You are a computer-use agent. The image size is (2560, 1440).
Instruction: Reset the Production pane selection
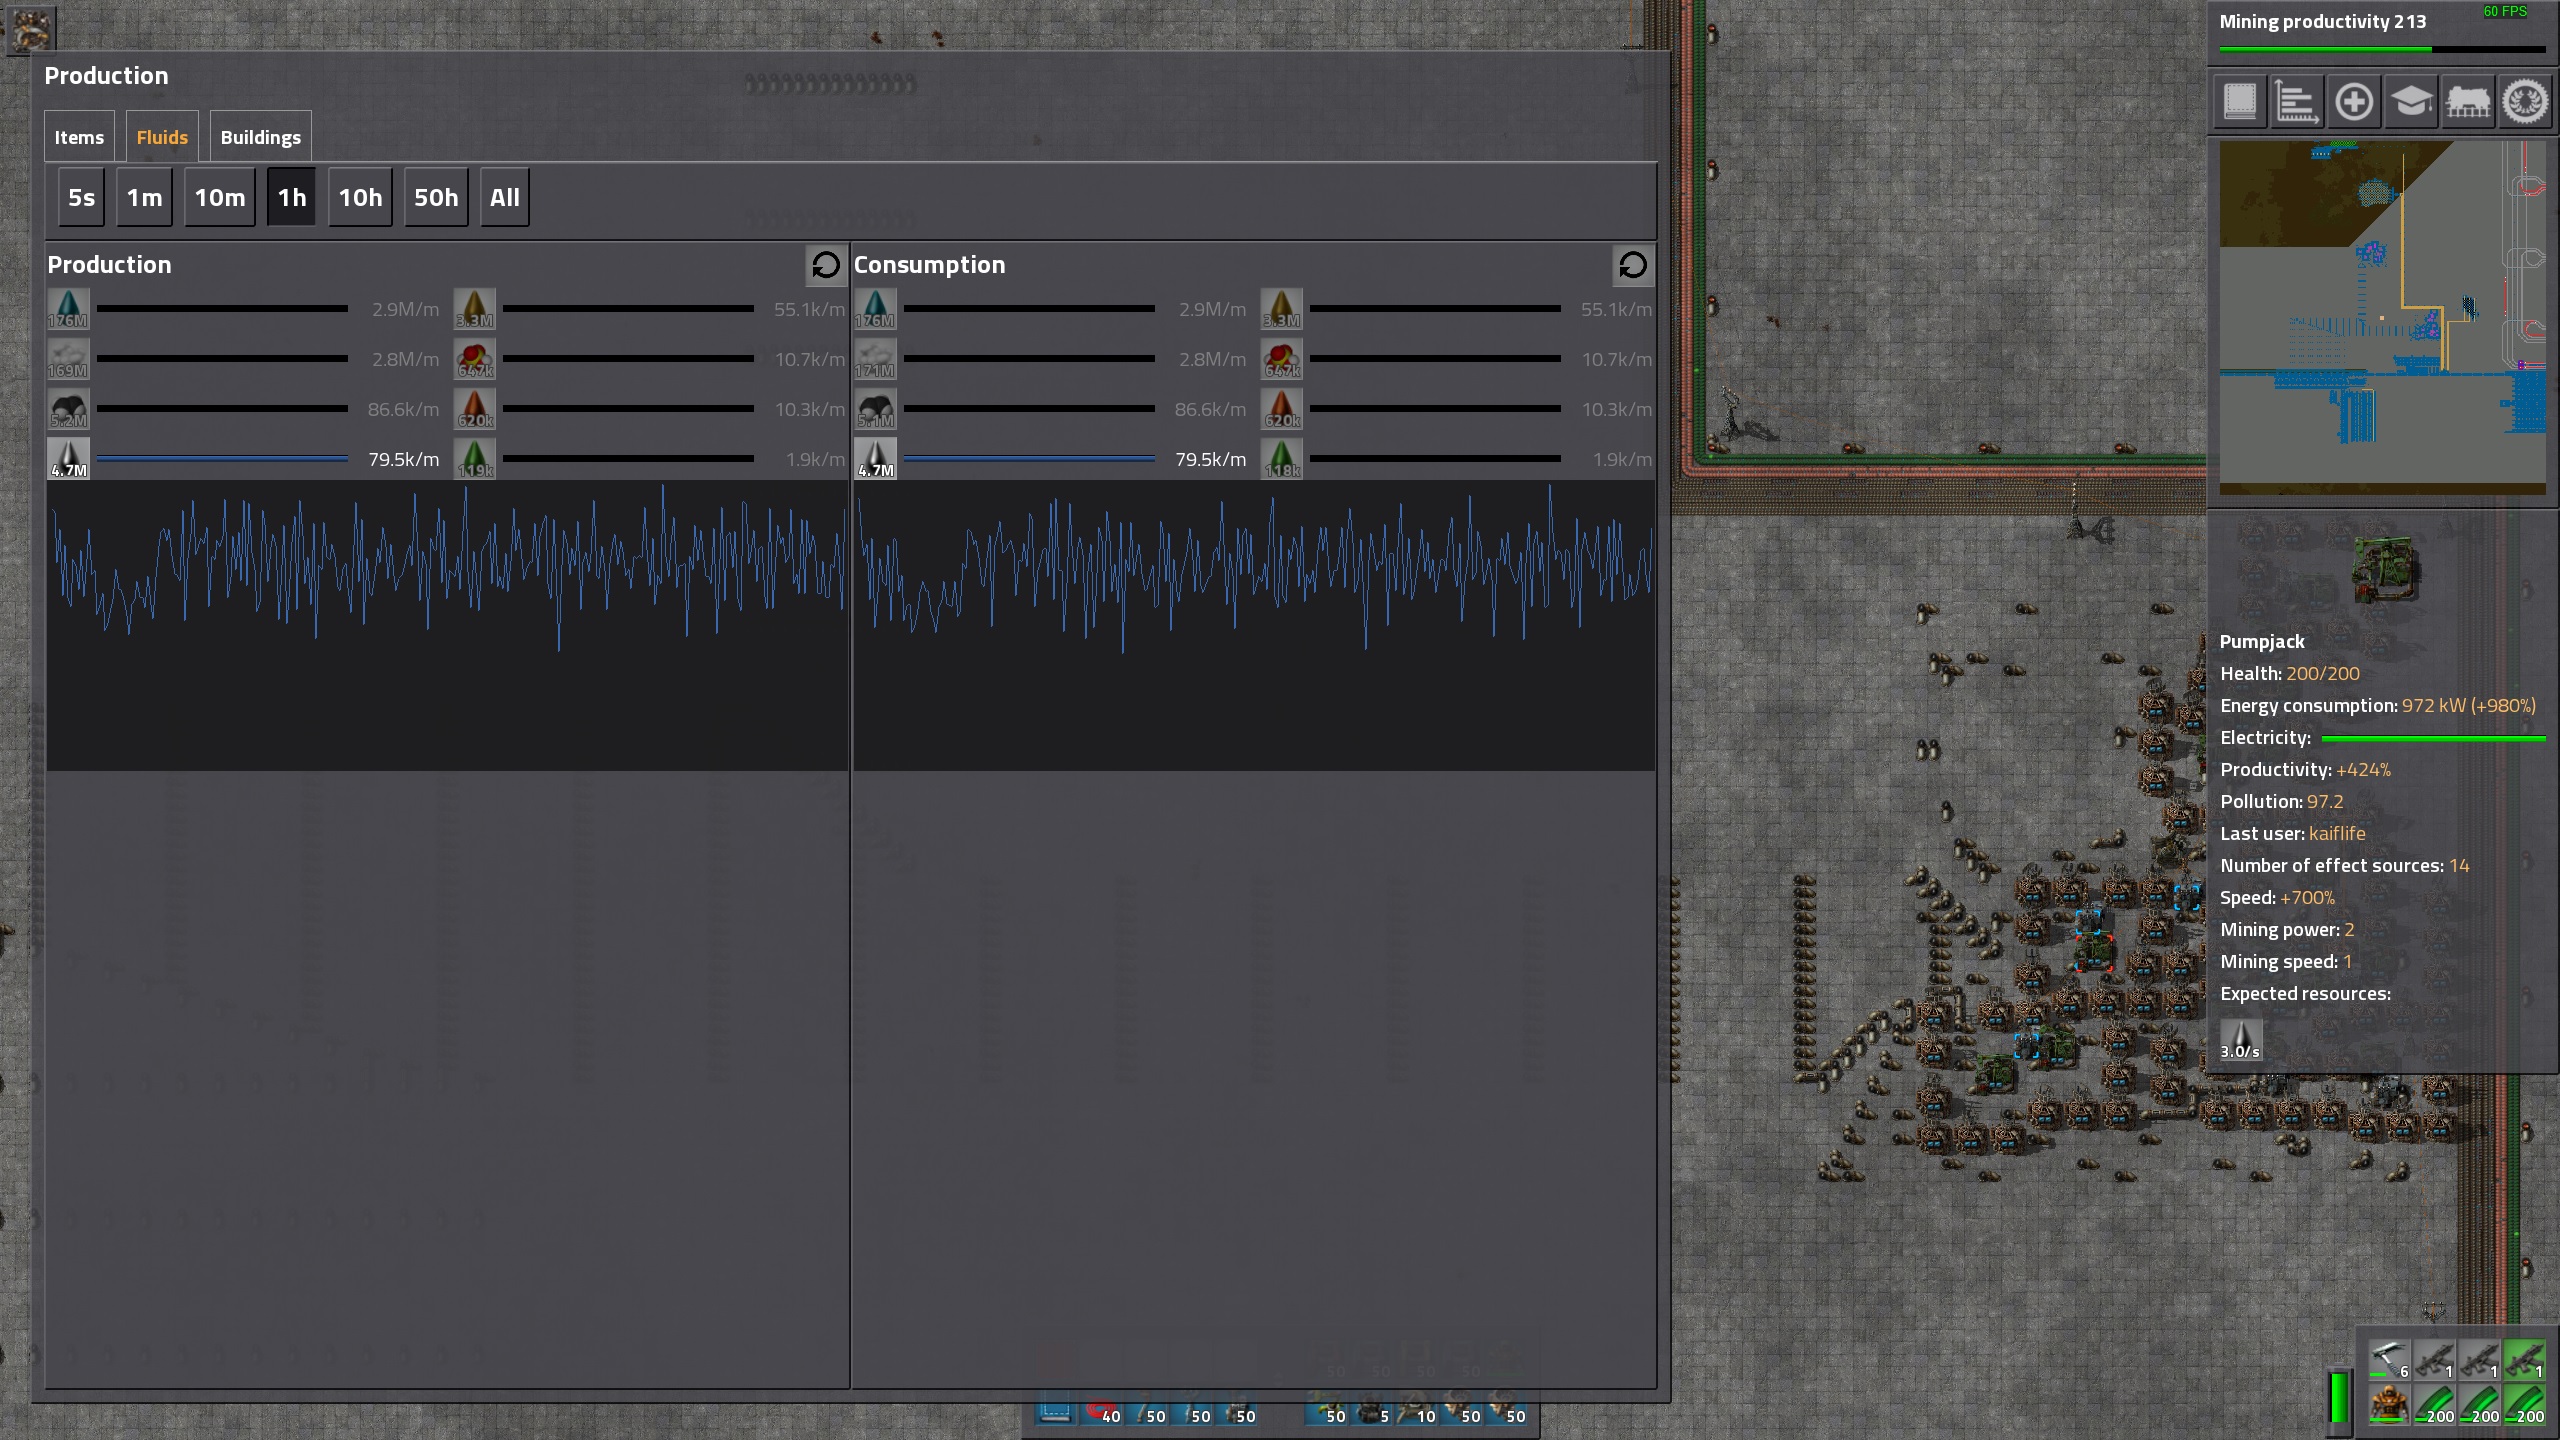coord(826,265)
